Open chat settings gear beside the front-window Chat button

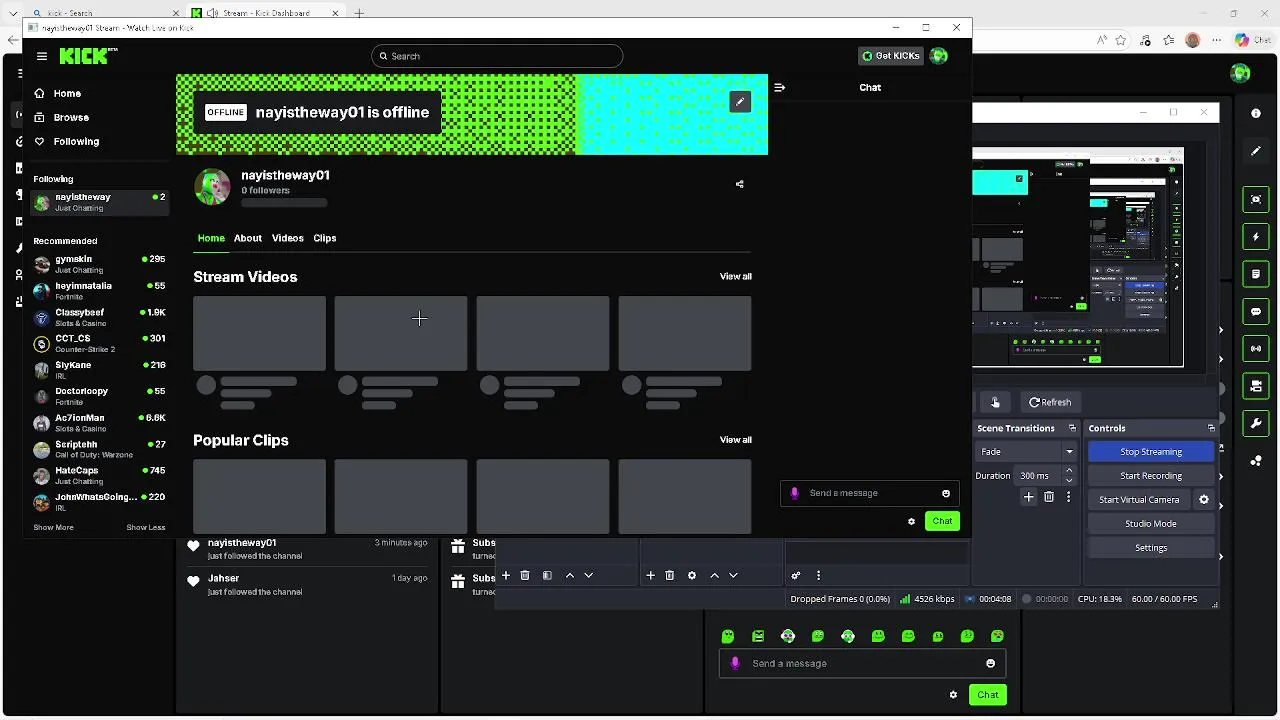pos(911,521)
